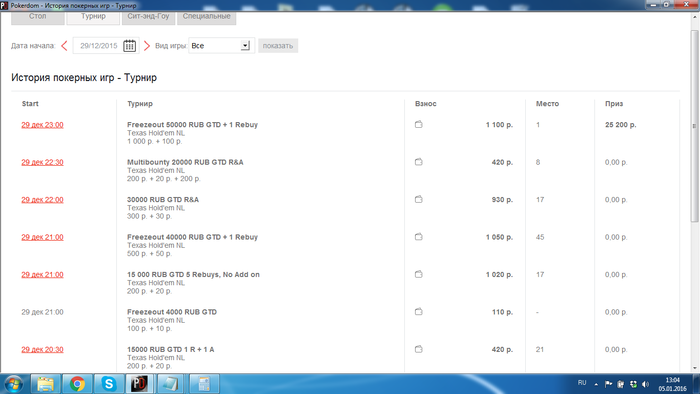The height and width of the screenshot is (394, 700).
Task: Click place value 45
Action: point(540,237)
